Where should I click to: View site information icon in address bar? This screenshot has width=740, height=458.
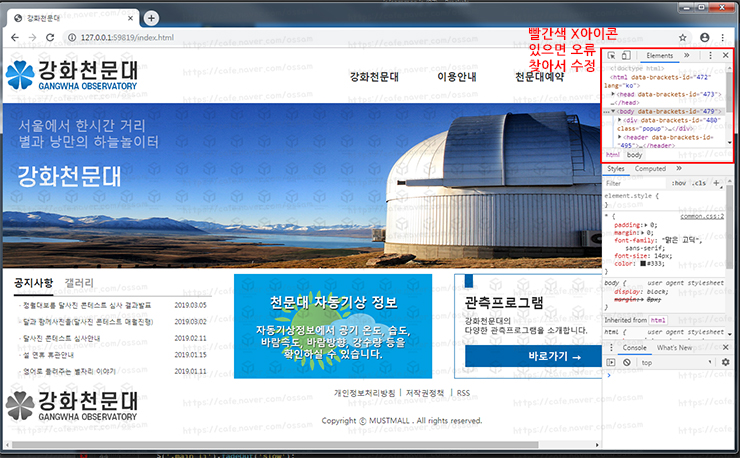(x=72, y=37)
